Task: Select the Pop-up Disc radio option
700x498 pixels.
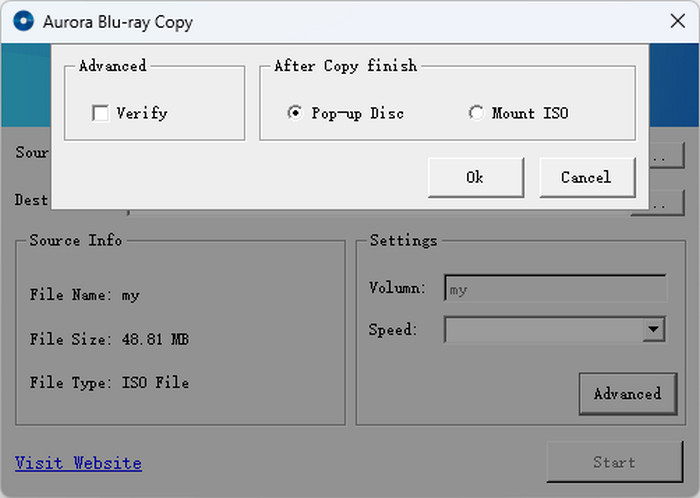Action: pyautogui.click(x=295, y=114)
